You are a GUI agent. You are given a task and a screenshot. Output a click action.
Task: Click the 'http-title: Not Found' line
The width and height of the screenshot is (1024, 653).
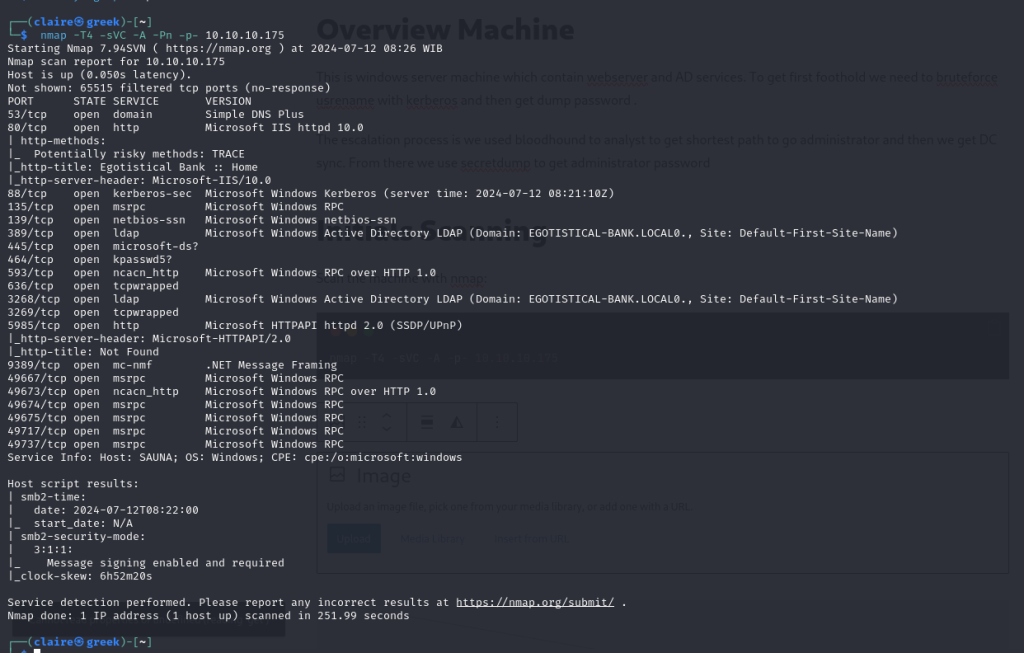coord(83,352)
